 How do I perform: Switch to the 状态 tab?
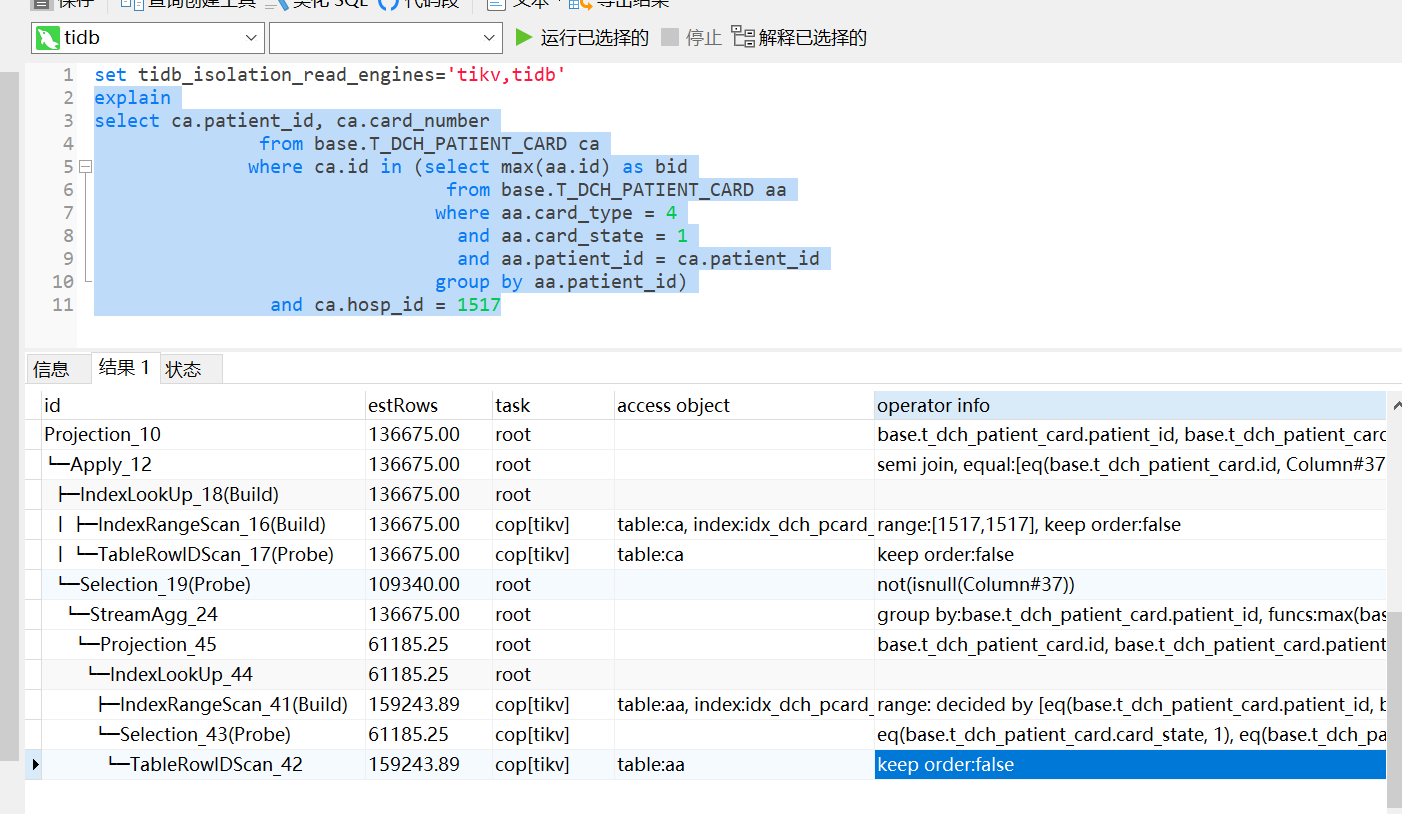coord(184,369)
